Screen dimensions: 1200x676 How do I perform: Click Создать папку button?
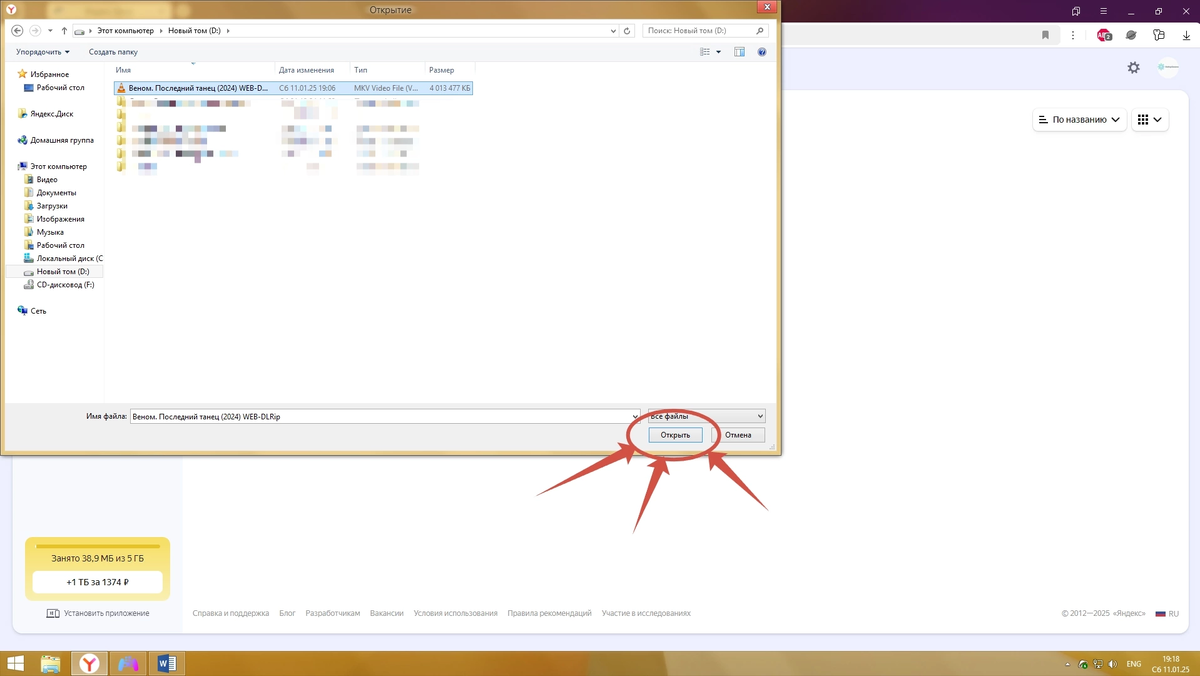coord(113,52)
